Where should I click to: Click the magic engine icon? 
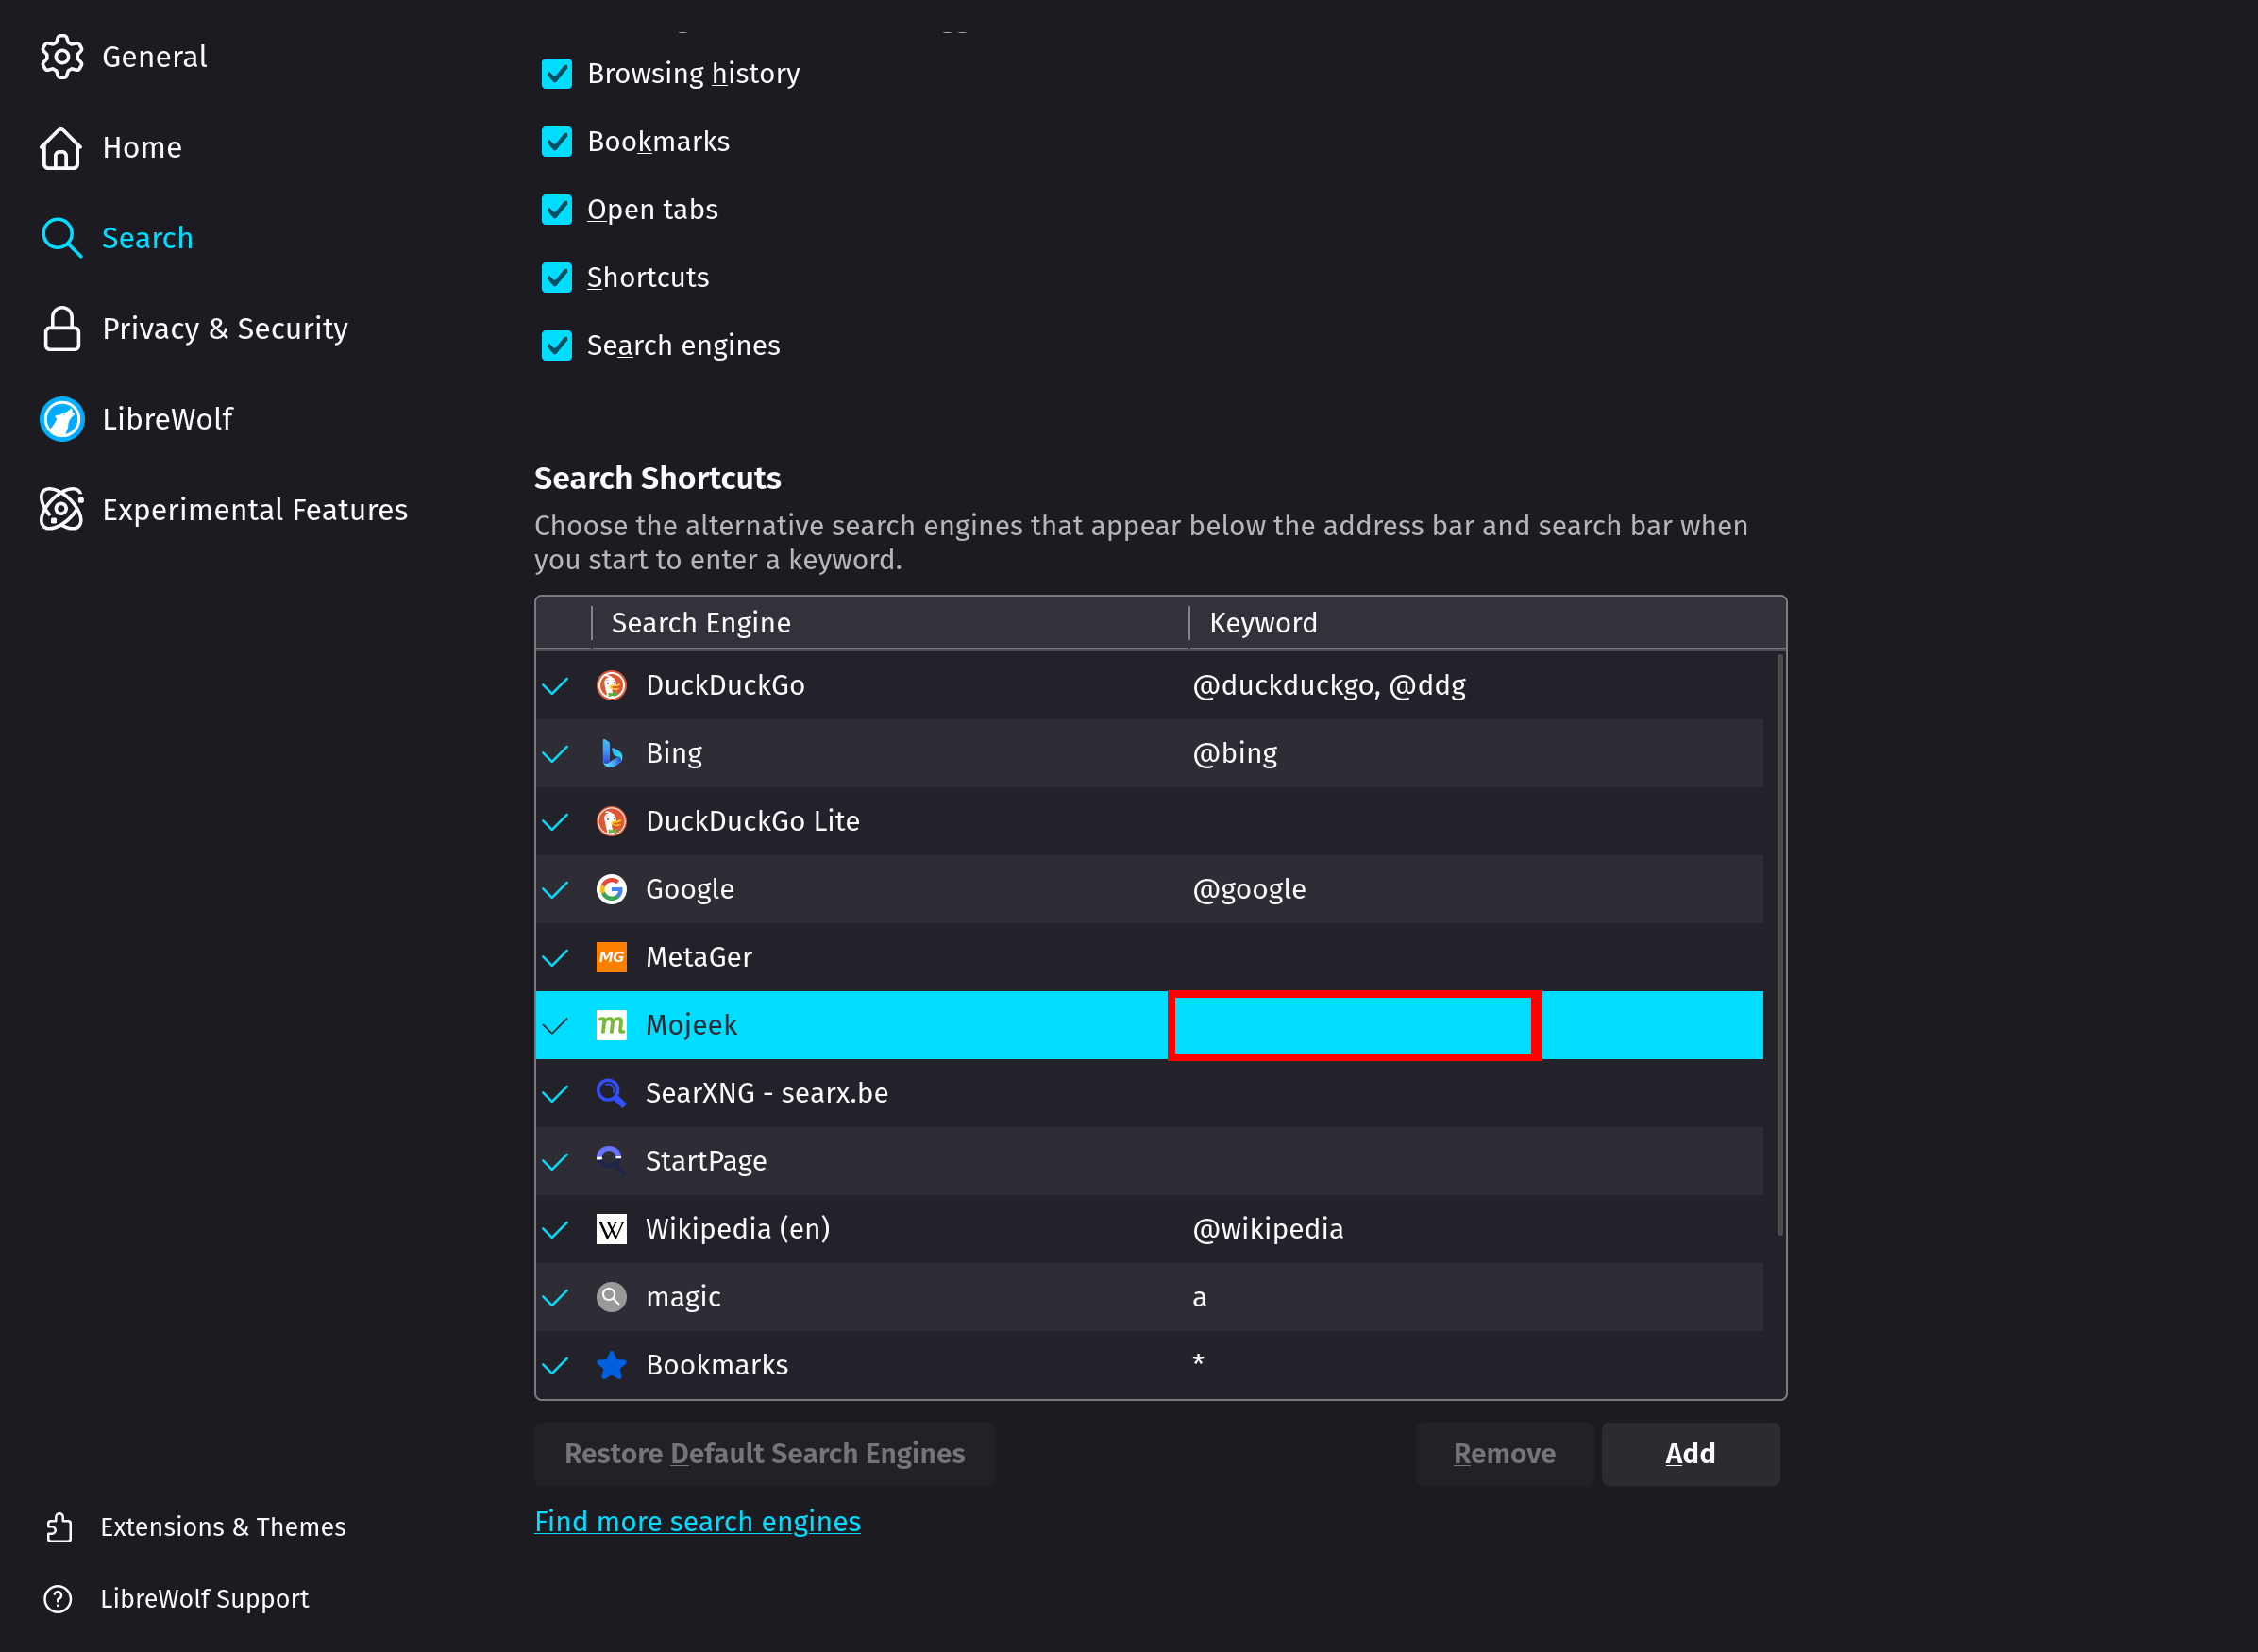coord(611,1297)
